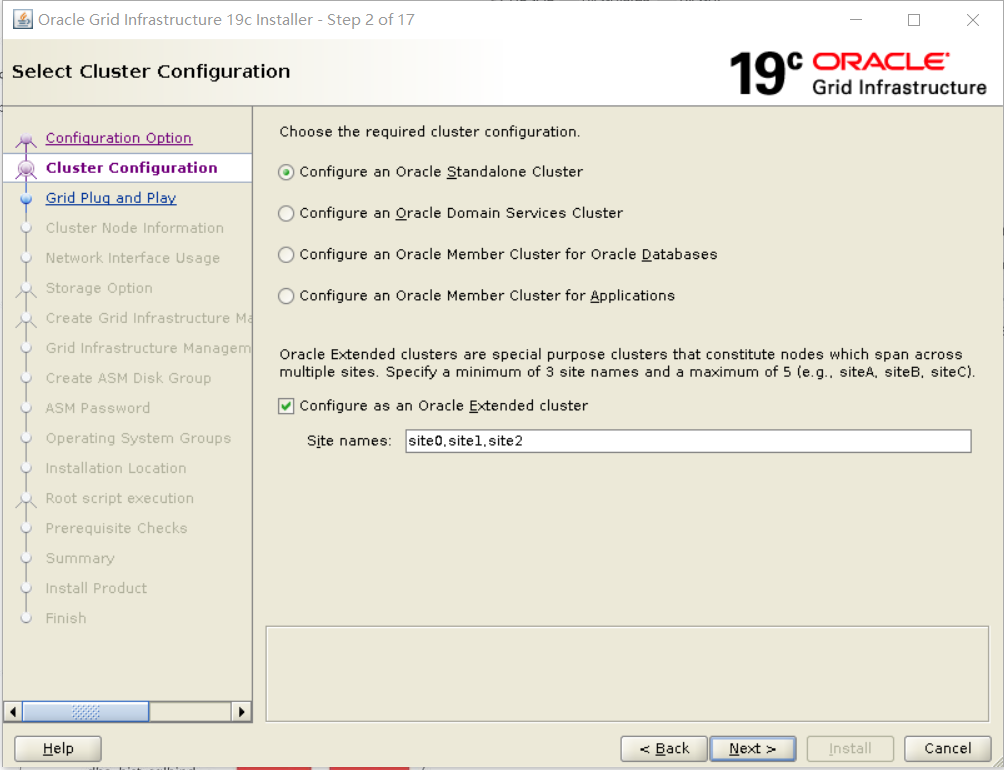The height and width of the screenshot is (770, 1004).
Task: Click the Grid Plug and Play step bullet
Action: pyautogui.click(x=26, y=198)
